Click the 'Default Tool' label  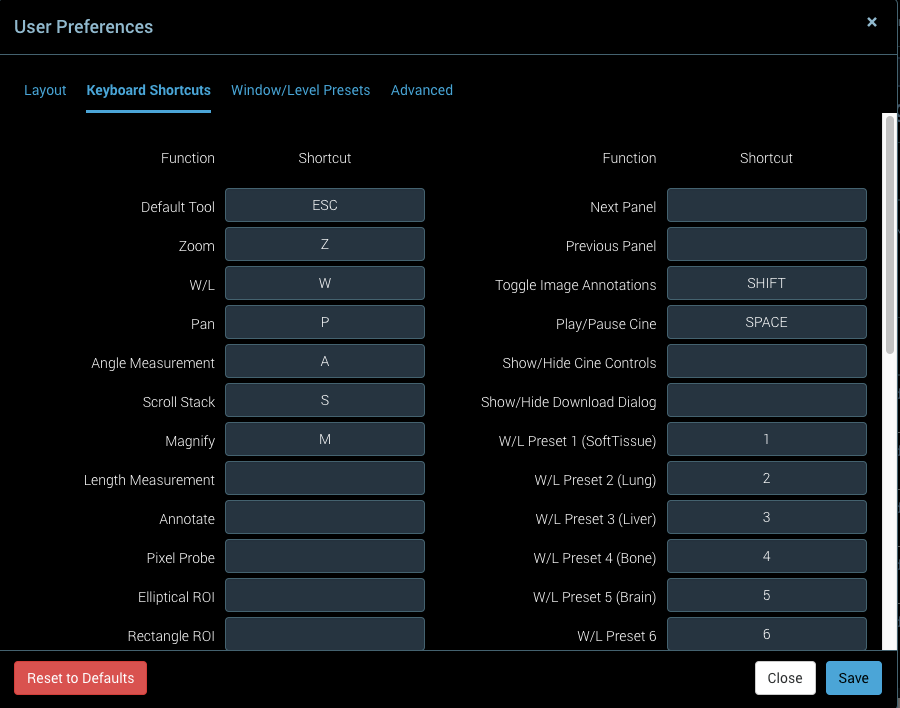[178, 207]
